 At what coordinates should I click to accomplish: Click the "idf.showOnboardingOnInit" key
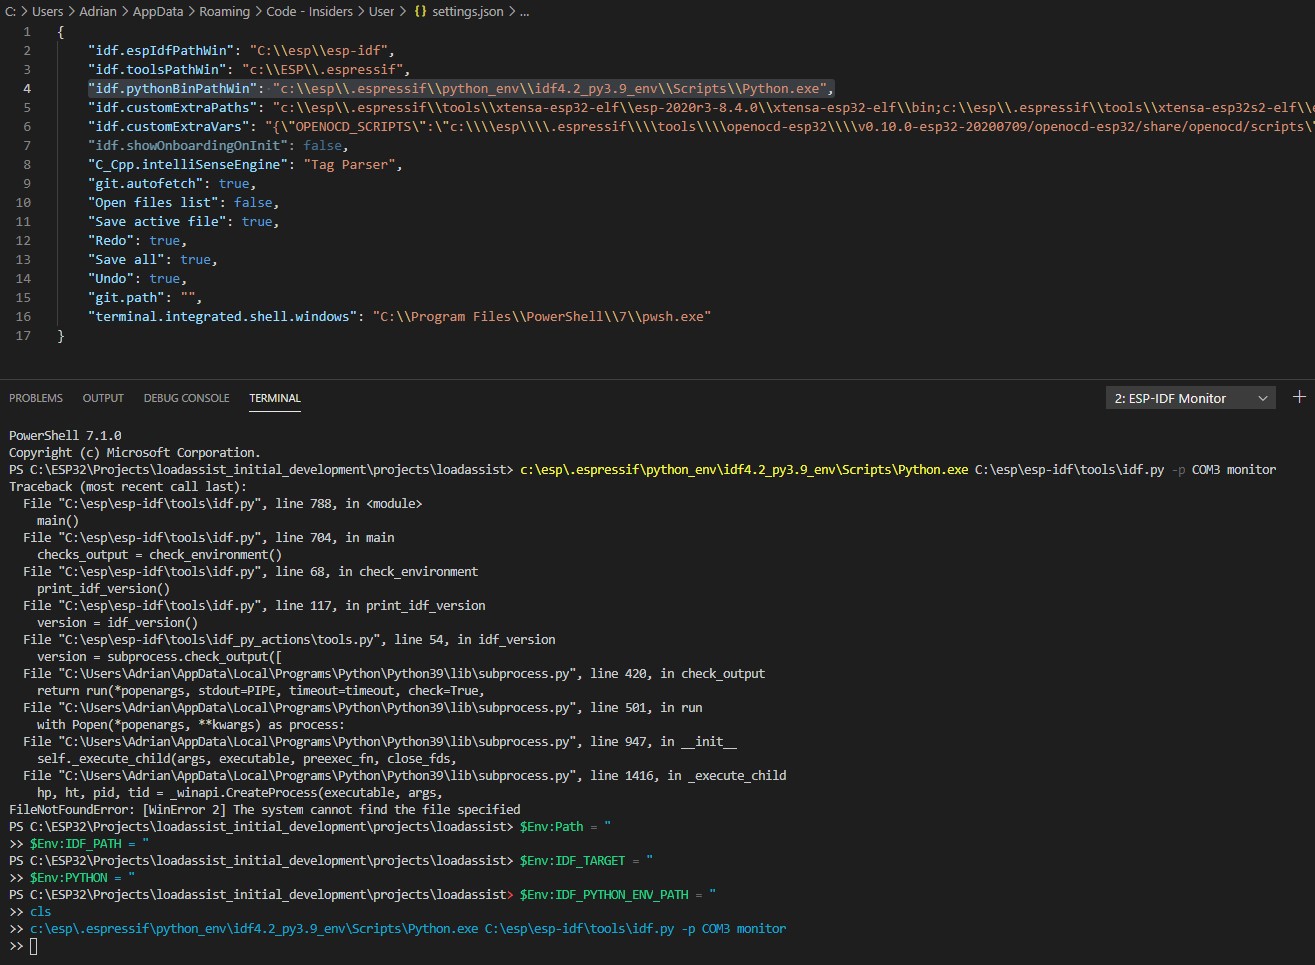click(188, 145)
